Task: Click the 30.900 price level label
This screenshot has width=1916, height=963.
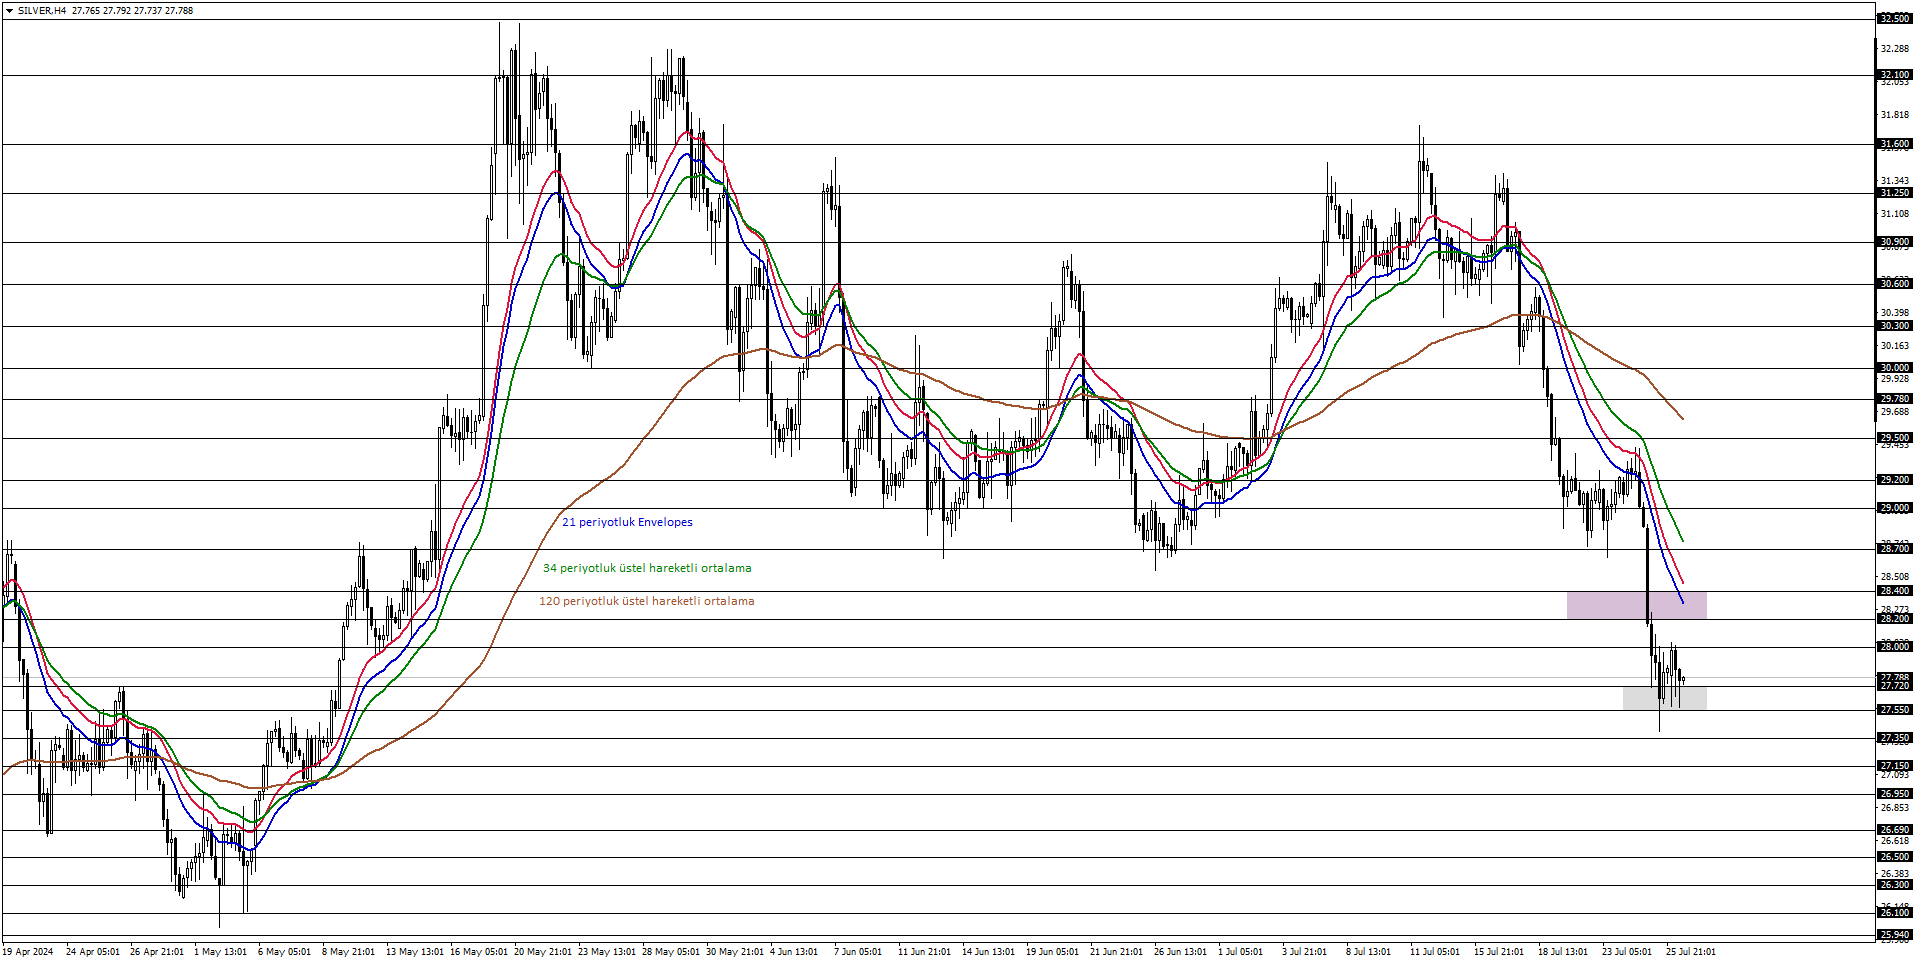Action: (x=1895, y=242)
